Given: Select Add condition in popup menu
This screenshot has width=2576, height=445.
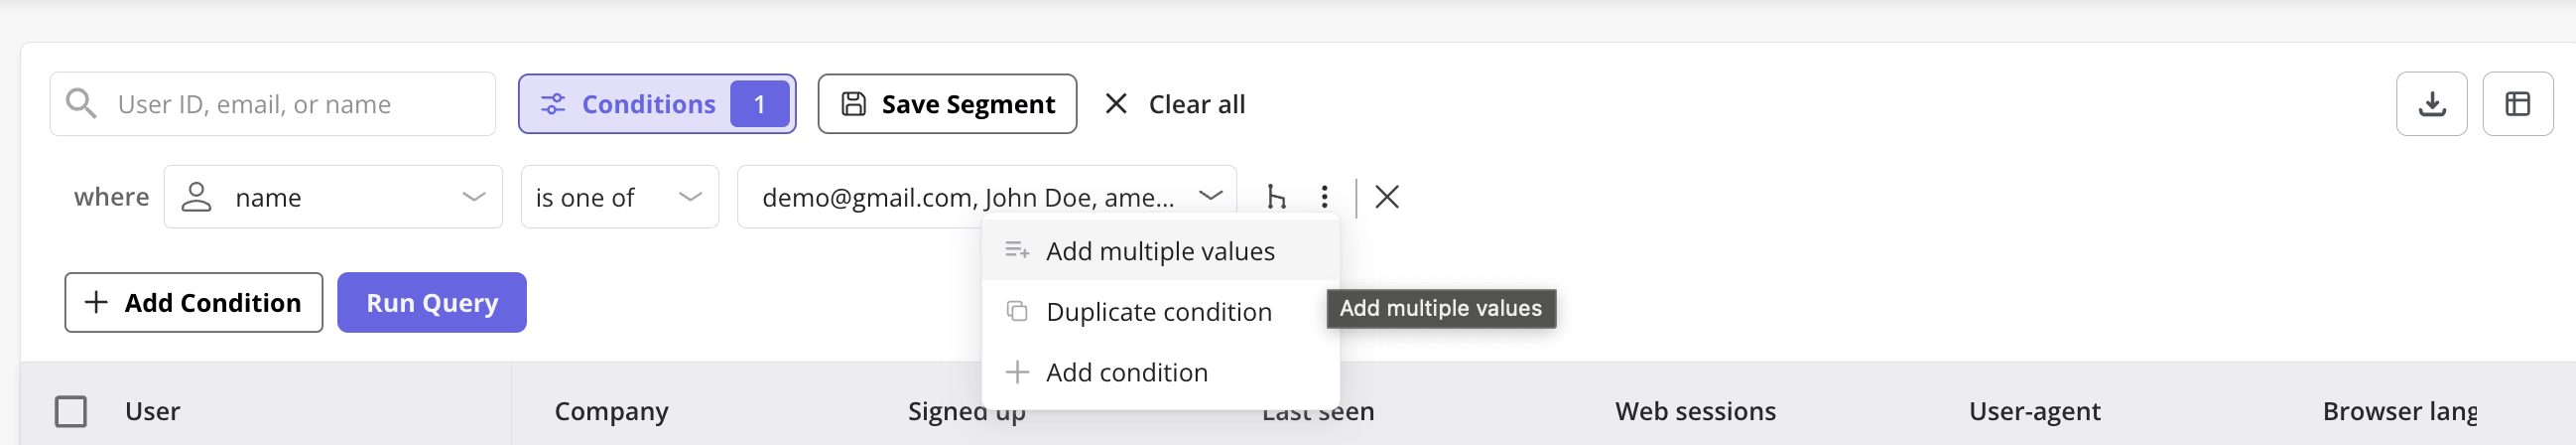Looking at the screenshot, I should coord(1160,373).
